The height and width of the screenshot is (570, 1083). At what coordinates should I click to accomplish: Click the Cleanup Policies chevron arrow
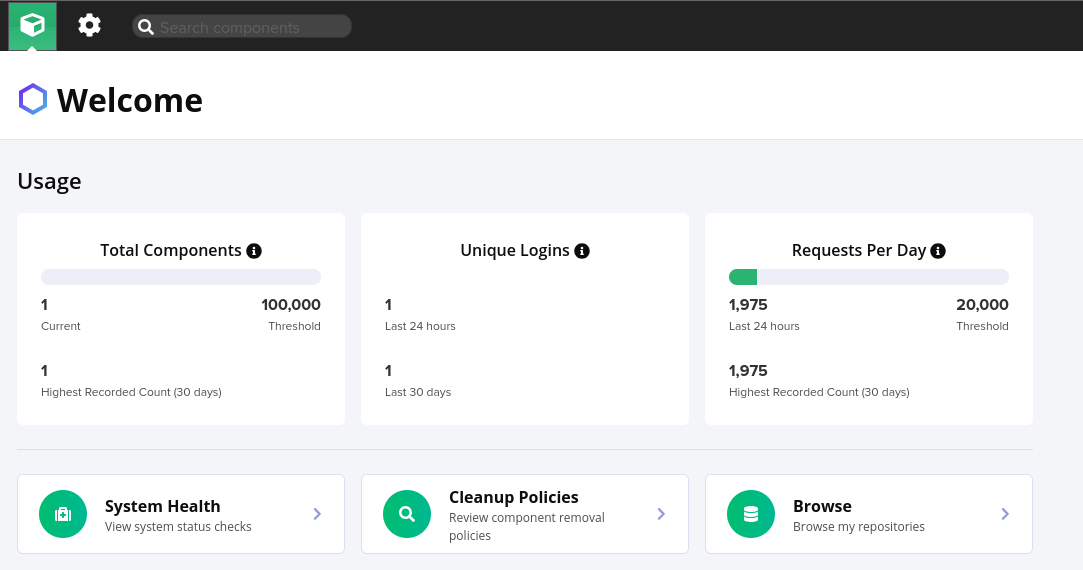pyautogui.click(x=661, y=514)
